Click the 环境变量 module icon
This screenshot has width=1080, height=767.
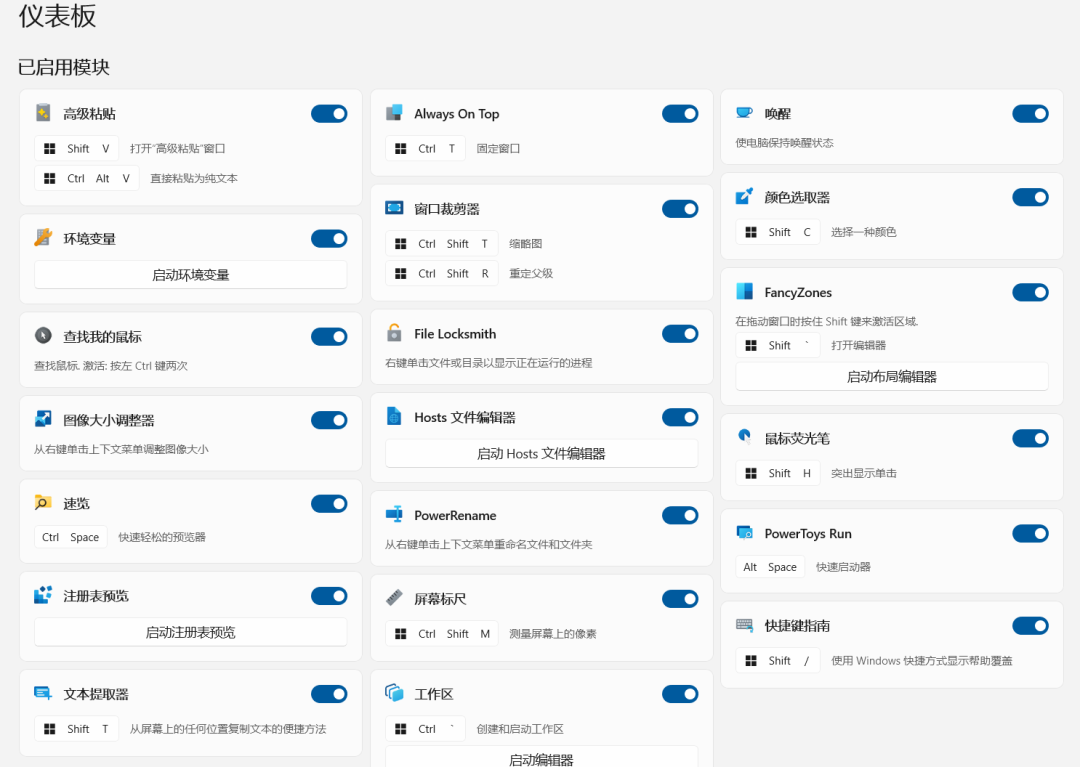43,238
